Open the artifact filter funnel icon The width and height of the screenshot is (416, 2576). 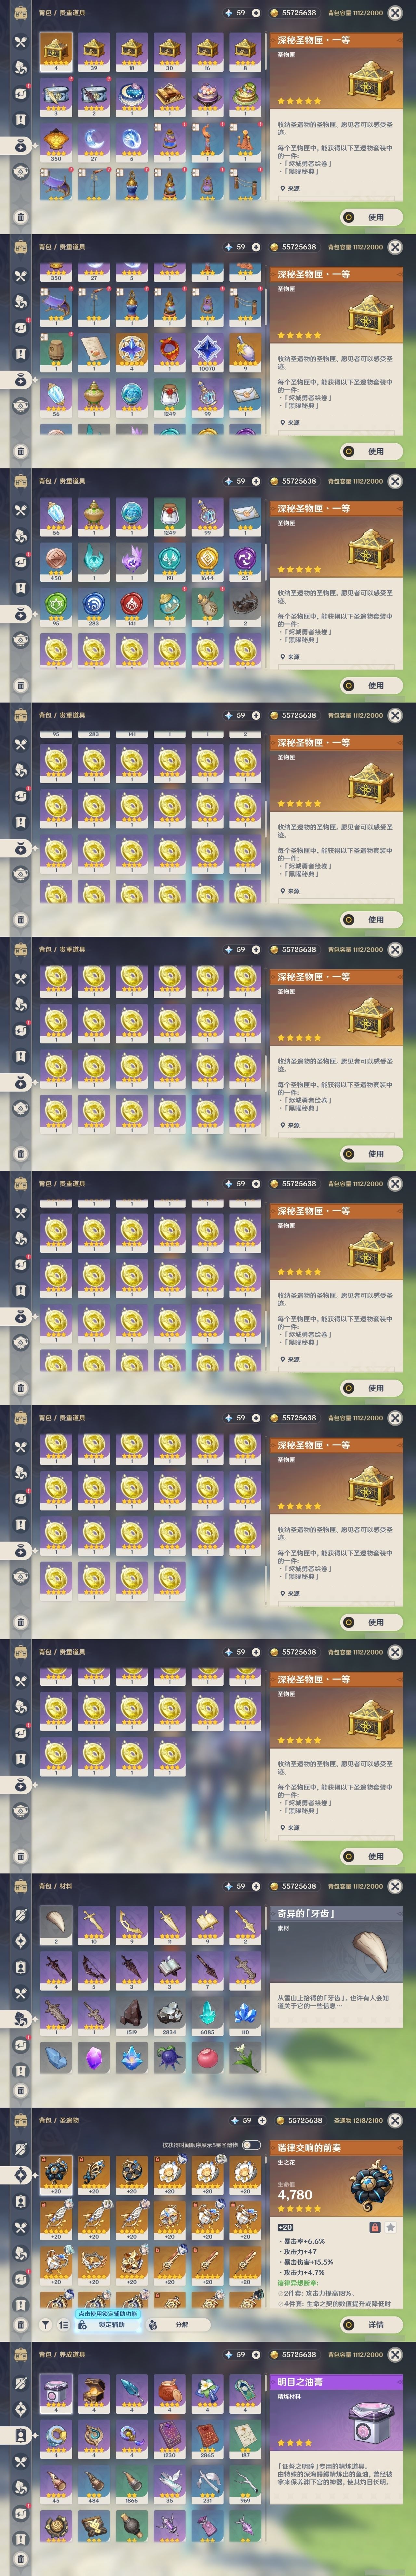(46, 2325)
